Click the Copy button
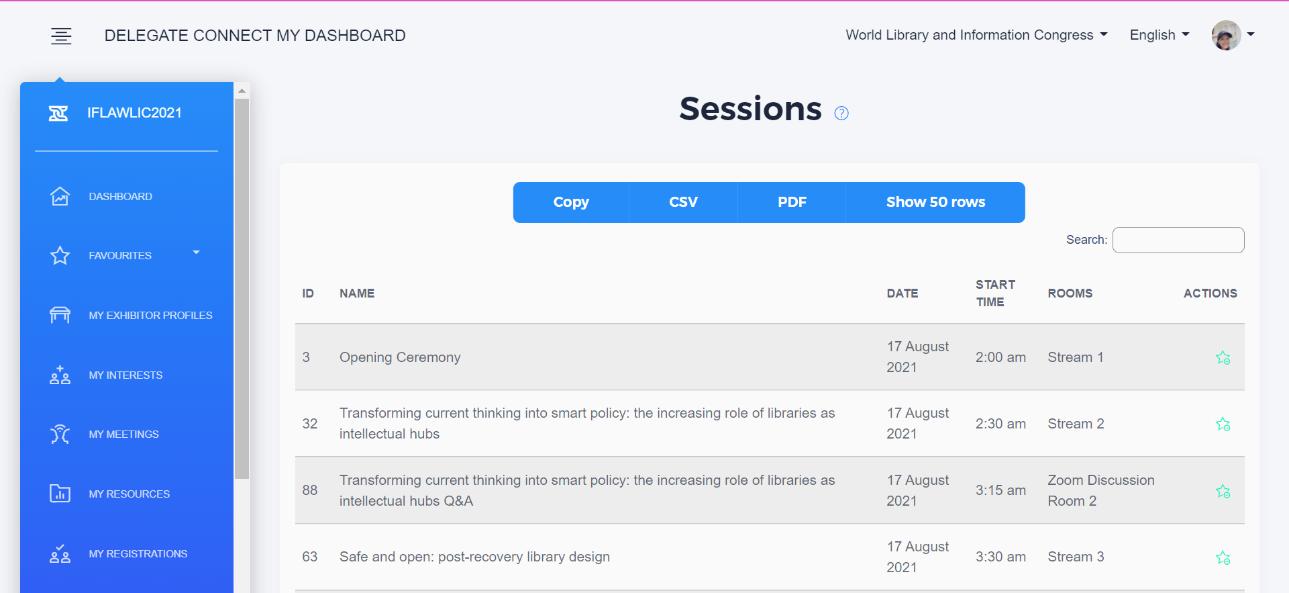Image resolution: width=1289 pixels, height=593 pixels. coord(571,202)
